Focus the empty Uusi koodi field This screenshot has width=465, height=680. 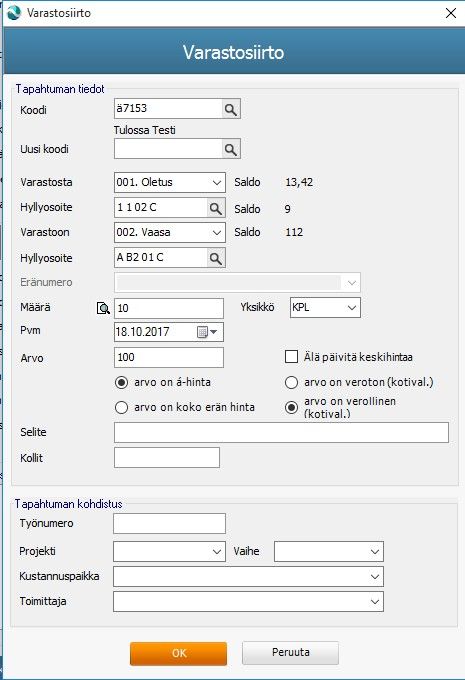168,149
